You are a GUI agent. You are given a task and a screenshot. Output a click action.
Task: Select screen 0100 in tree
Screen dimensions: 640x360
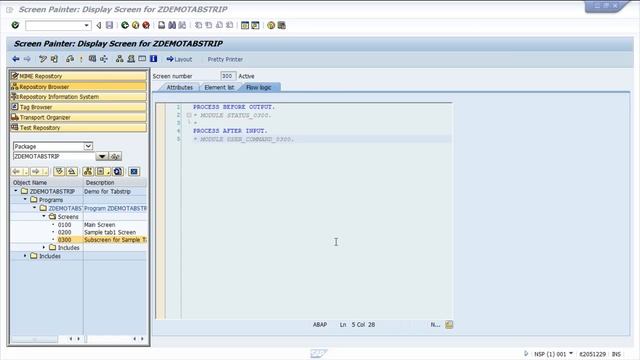pos(64,225)
